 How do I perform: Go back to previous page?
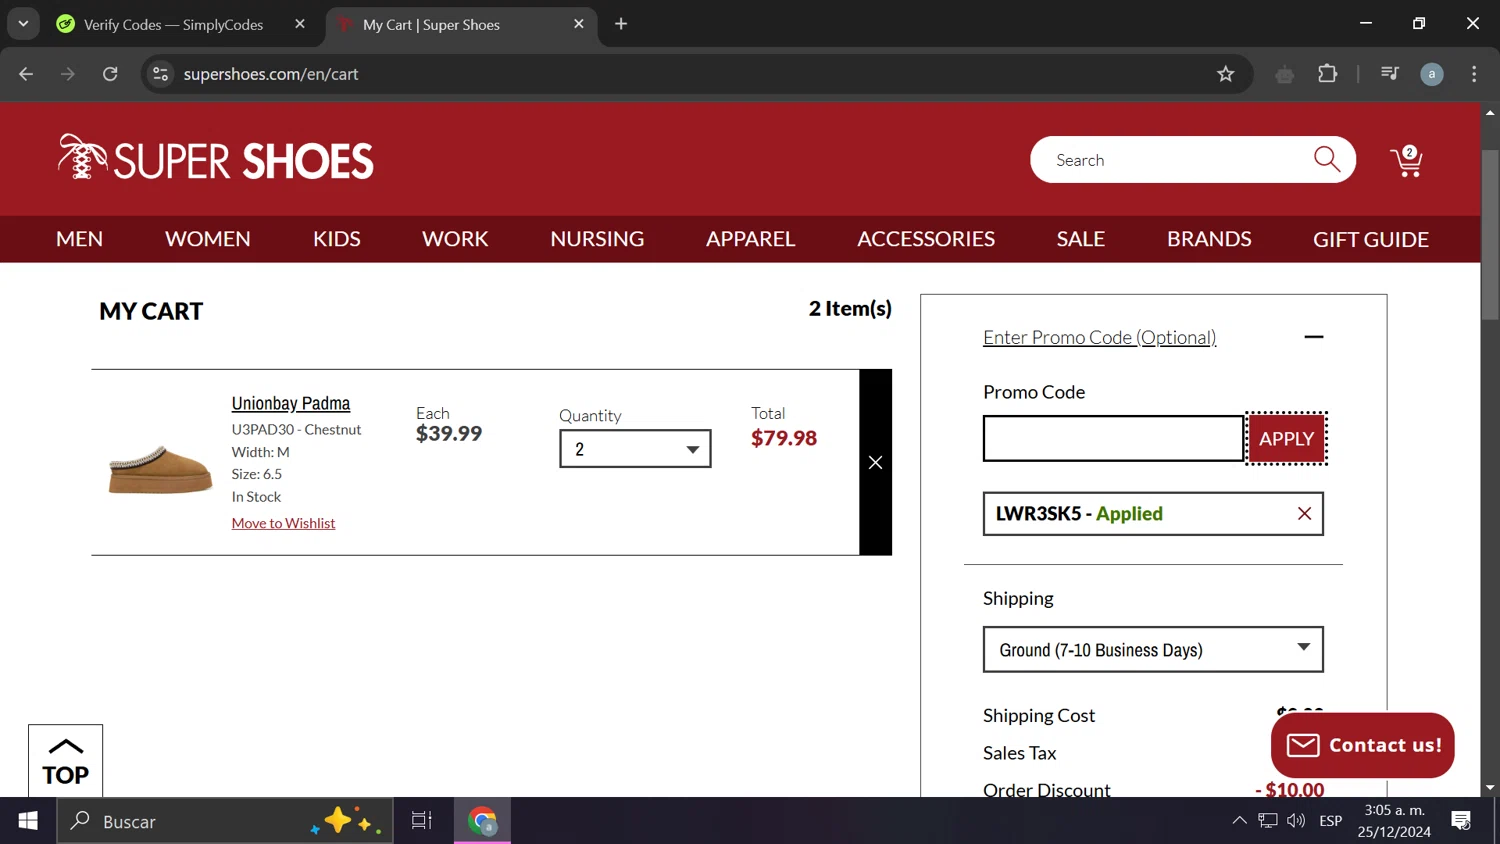click(26, 74)
